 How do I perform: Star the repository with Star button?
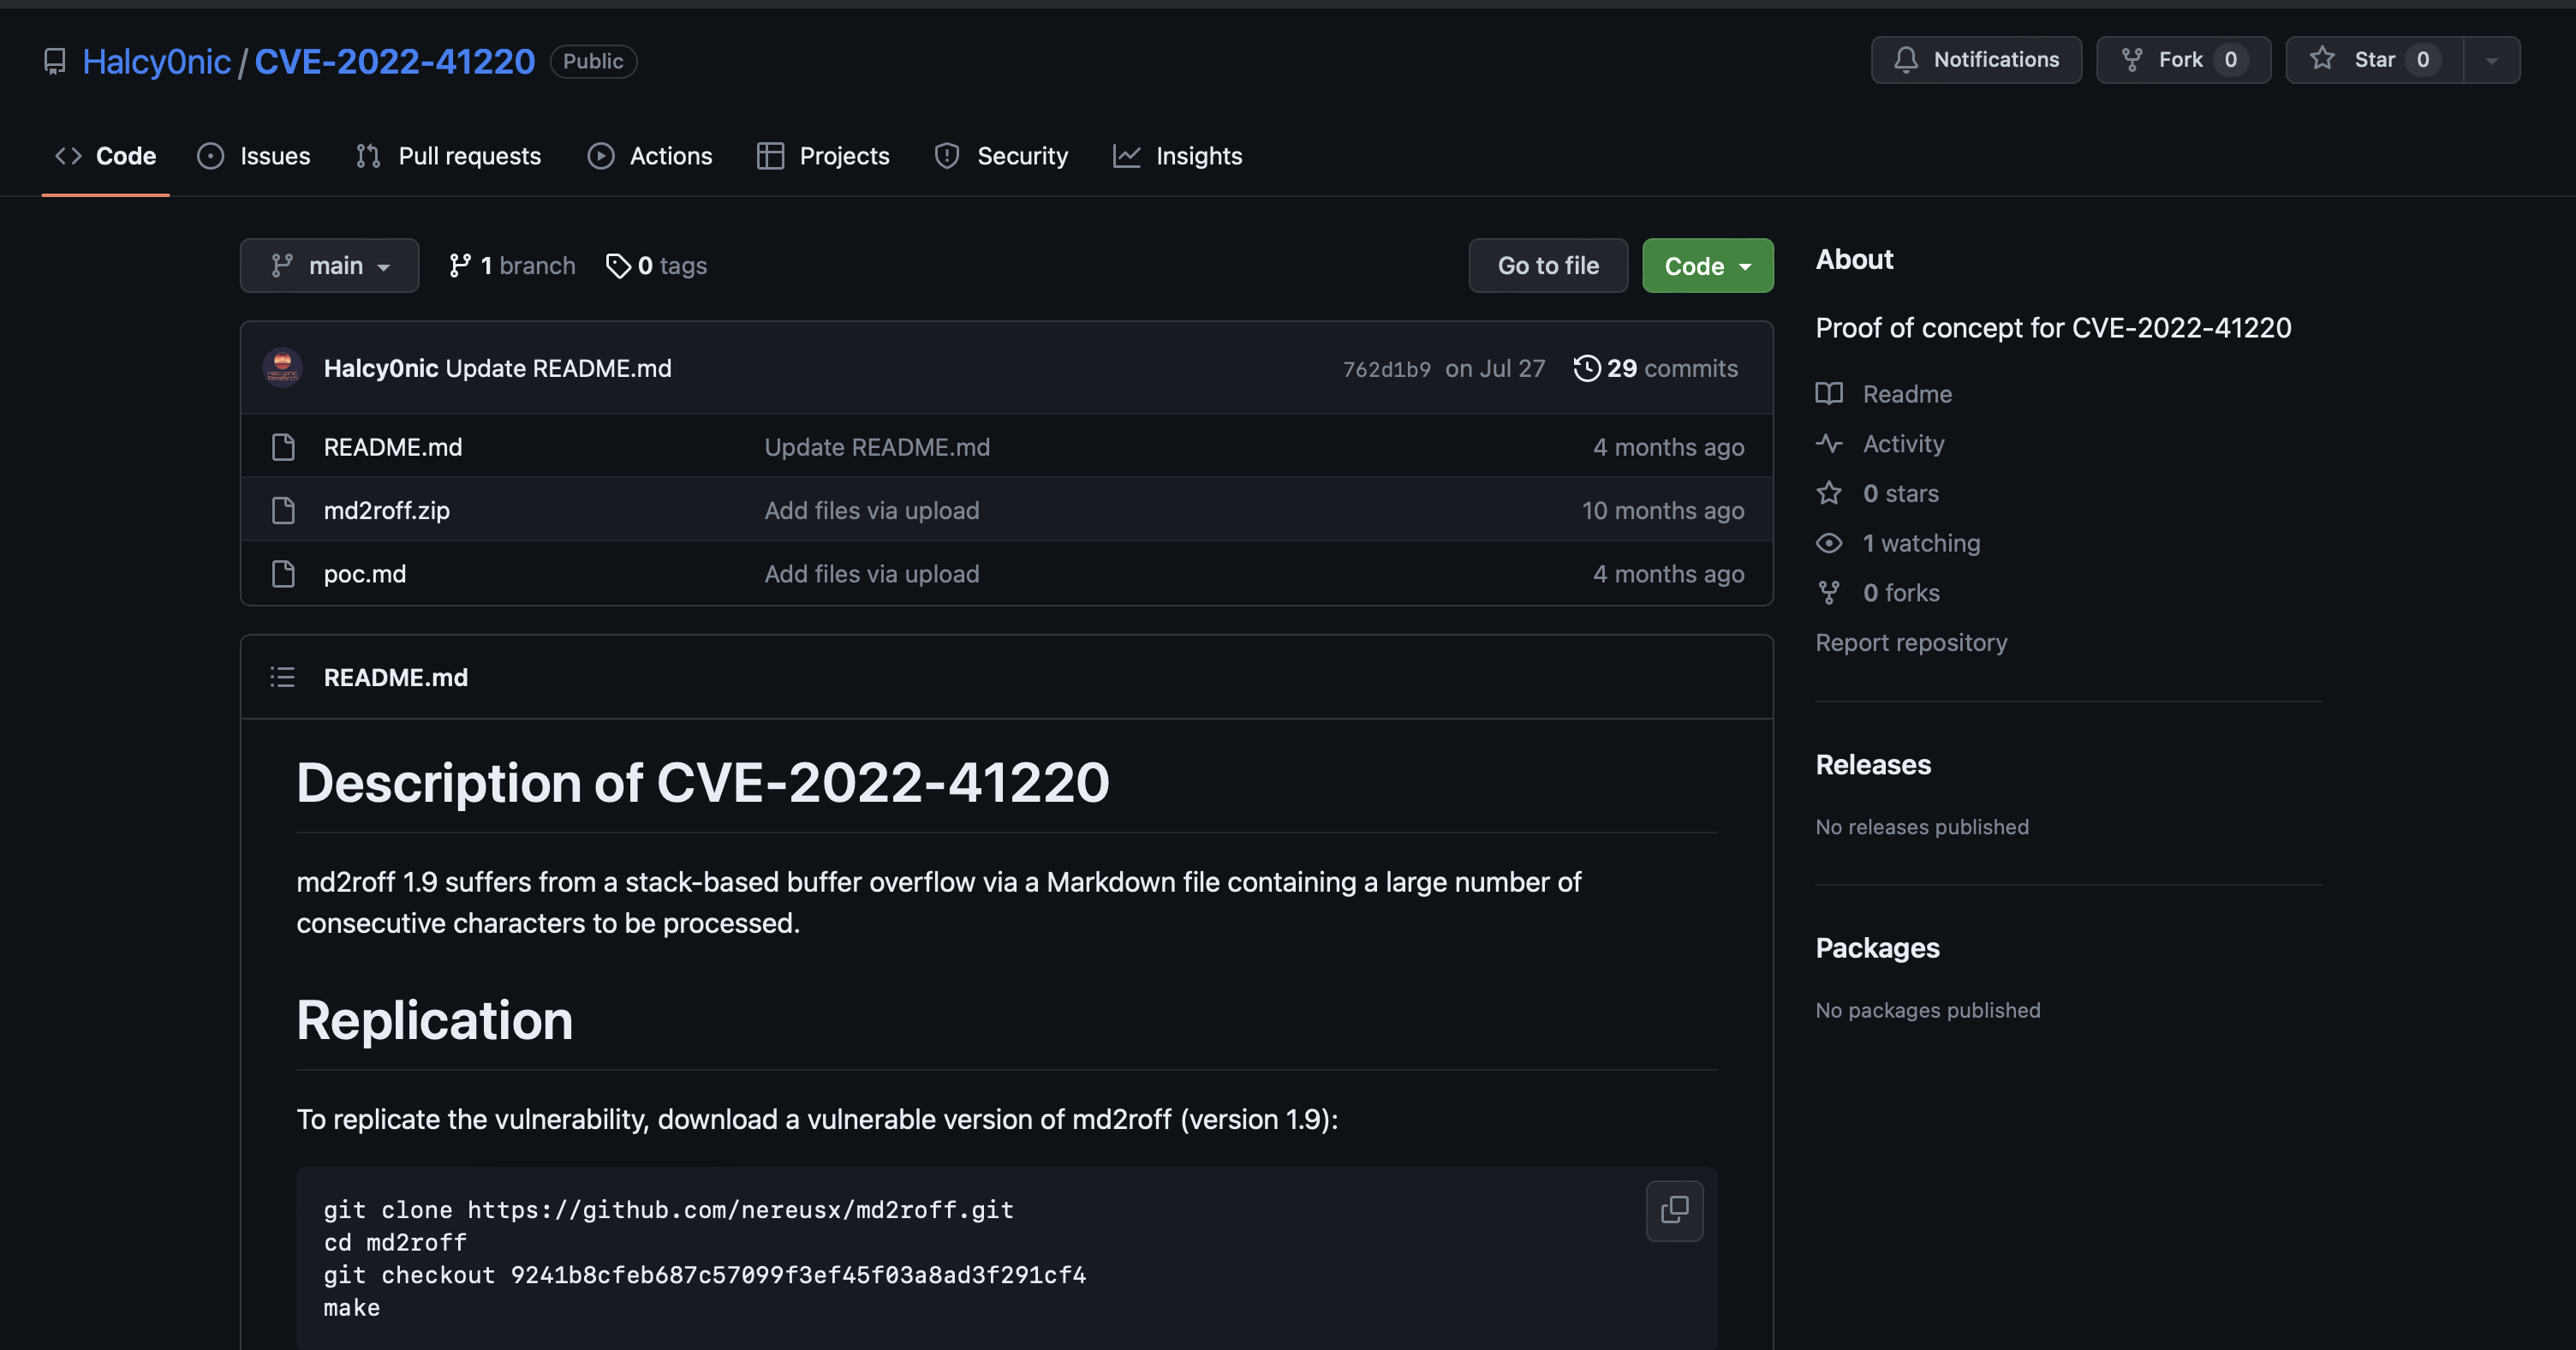(x=2374, y=60)
